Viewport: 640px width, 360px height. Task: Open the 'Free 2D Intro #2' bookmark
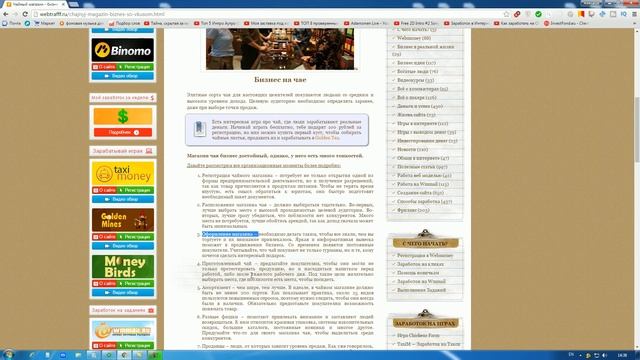tap(416, 23)
